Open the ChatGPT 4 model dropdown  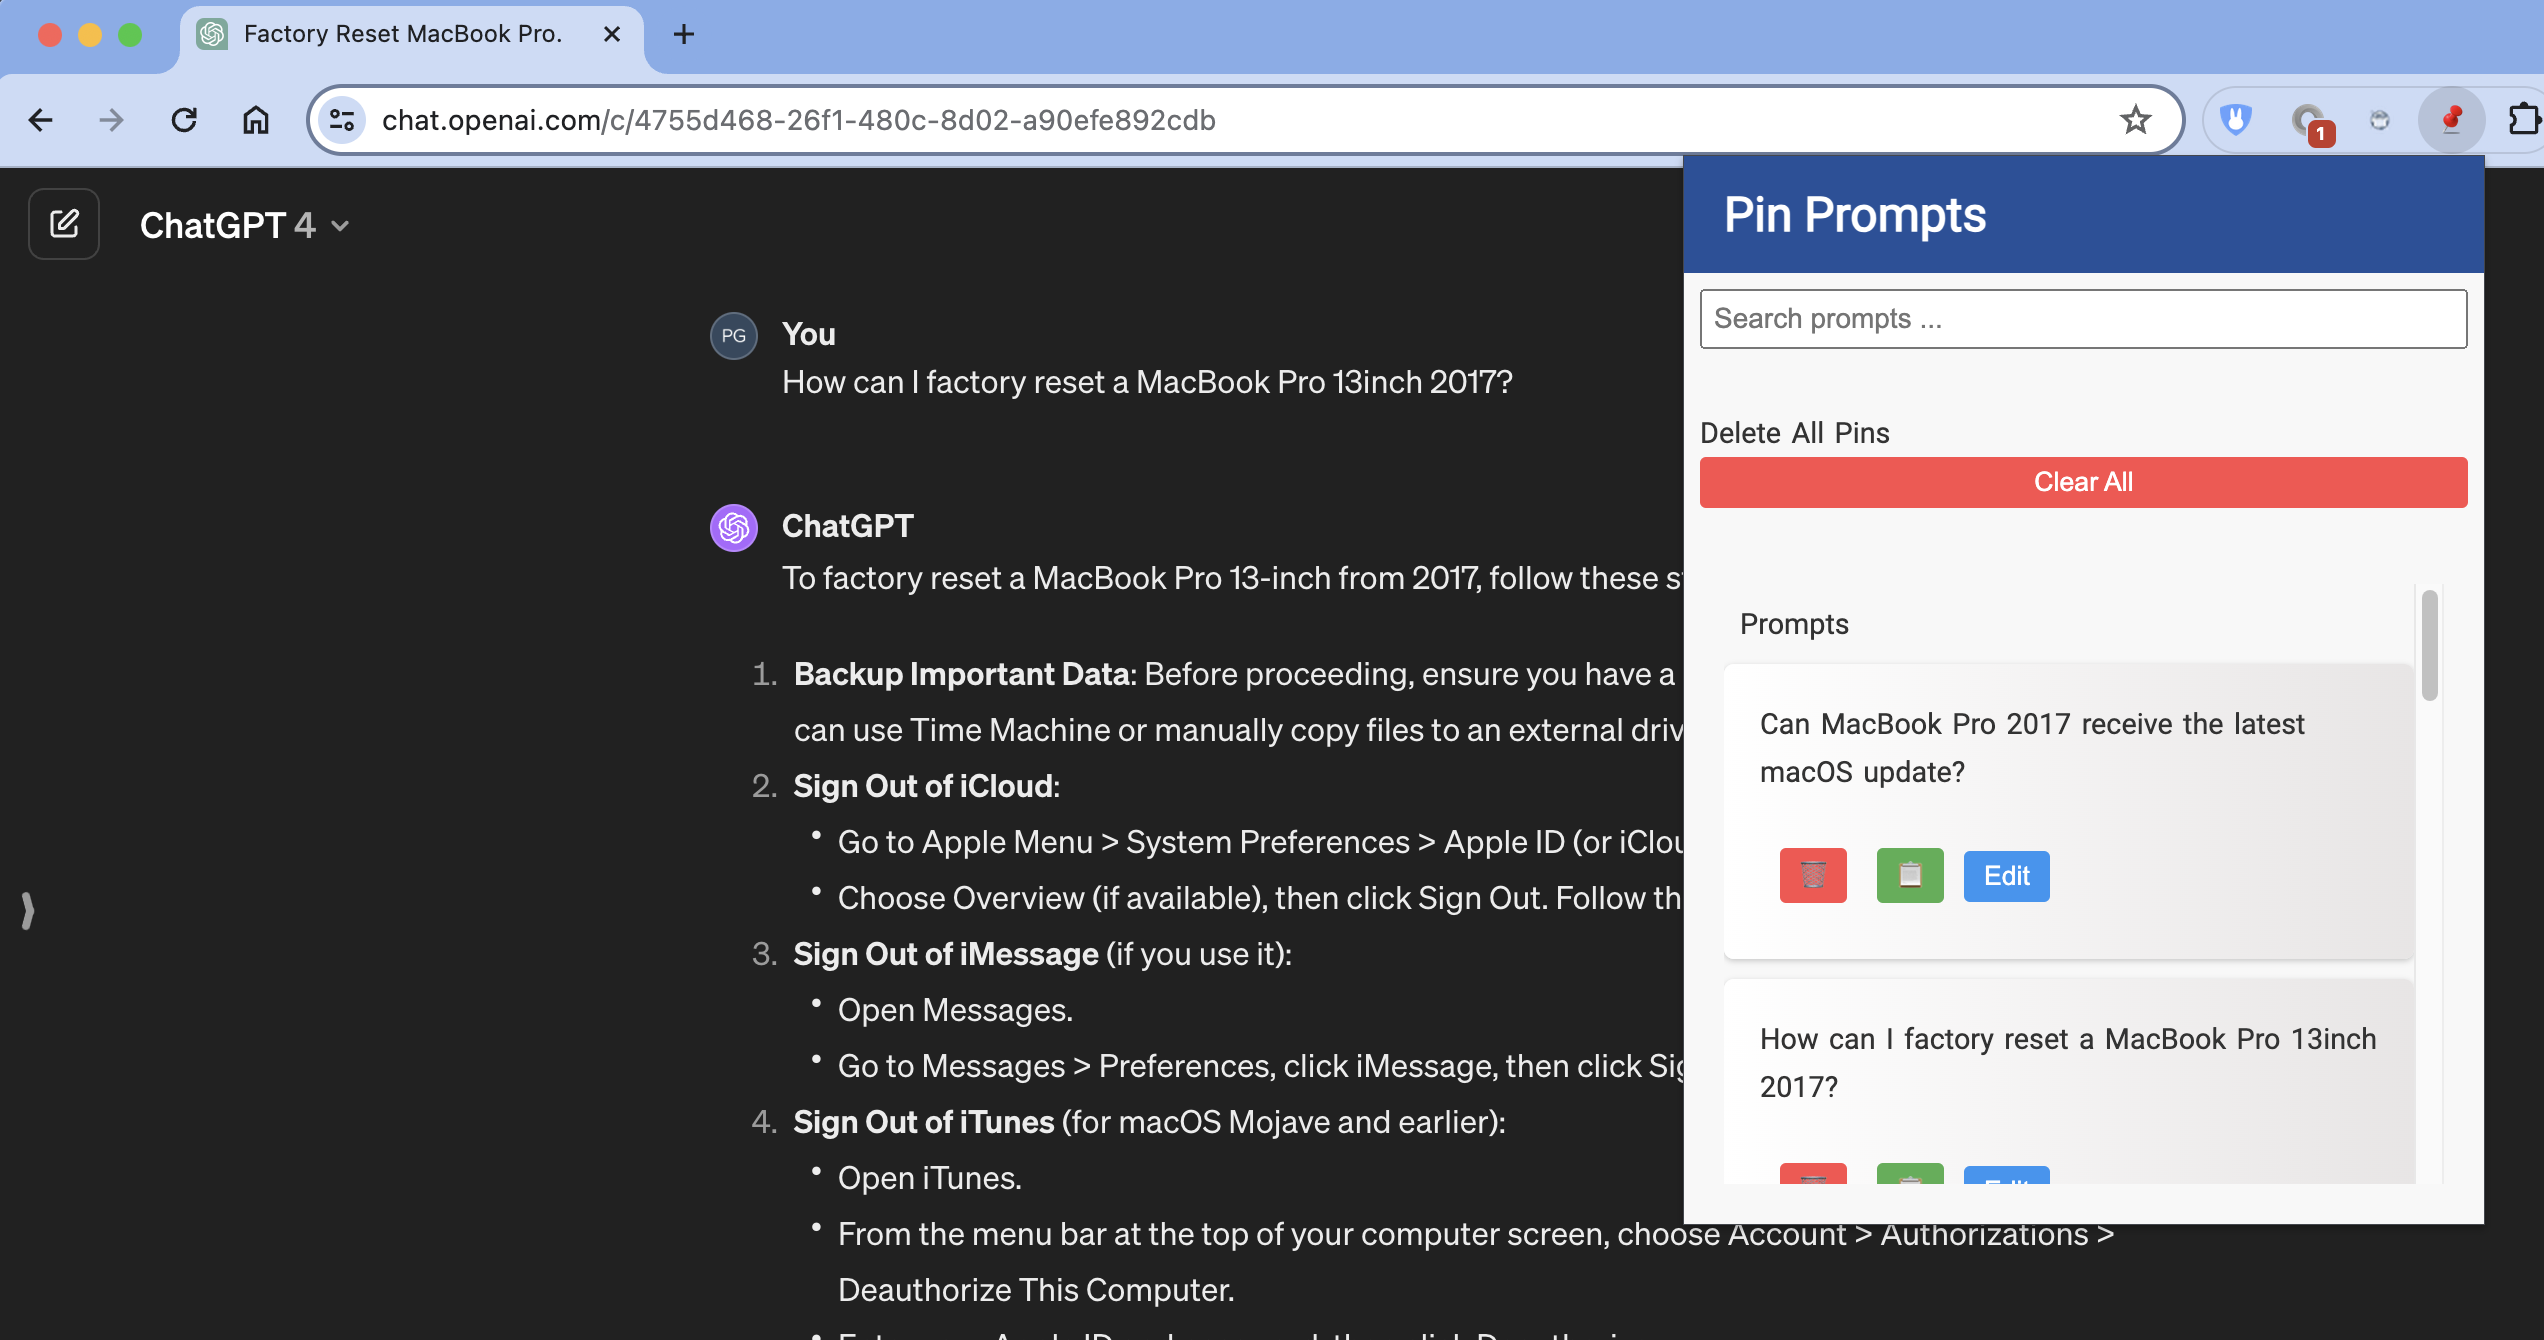(x=245, y=226)
